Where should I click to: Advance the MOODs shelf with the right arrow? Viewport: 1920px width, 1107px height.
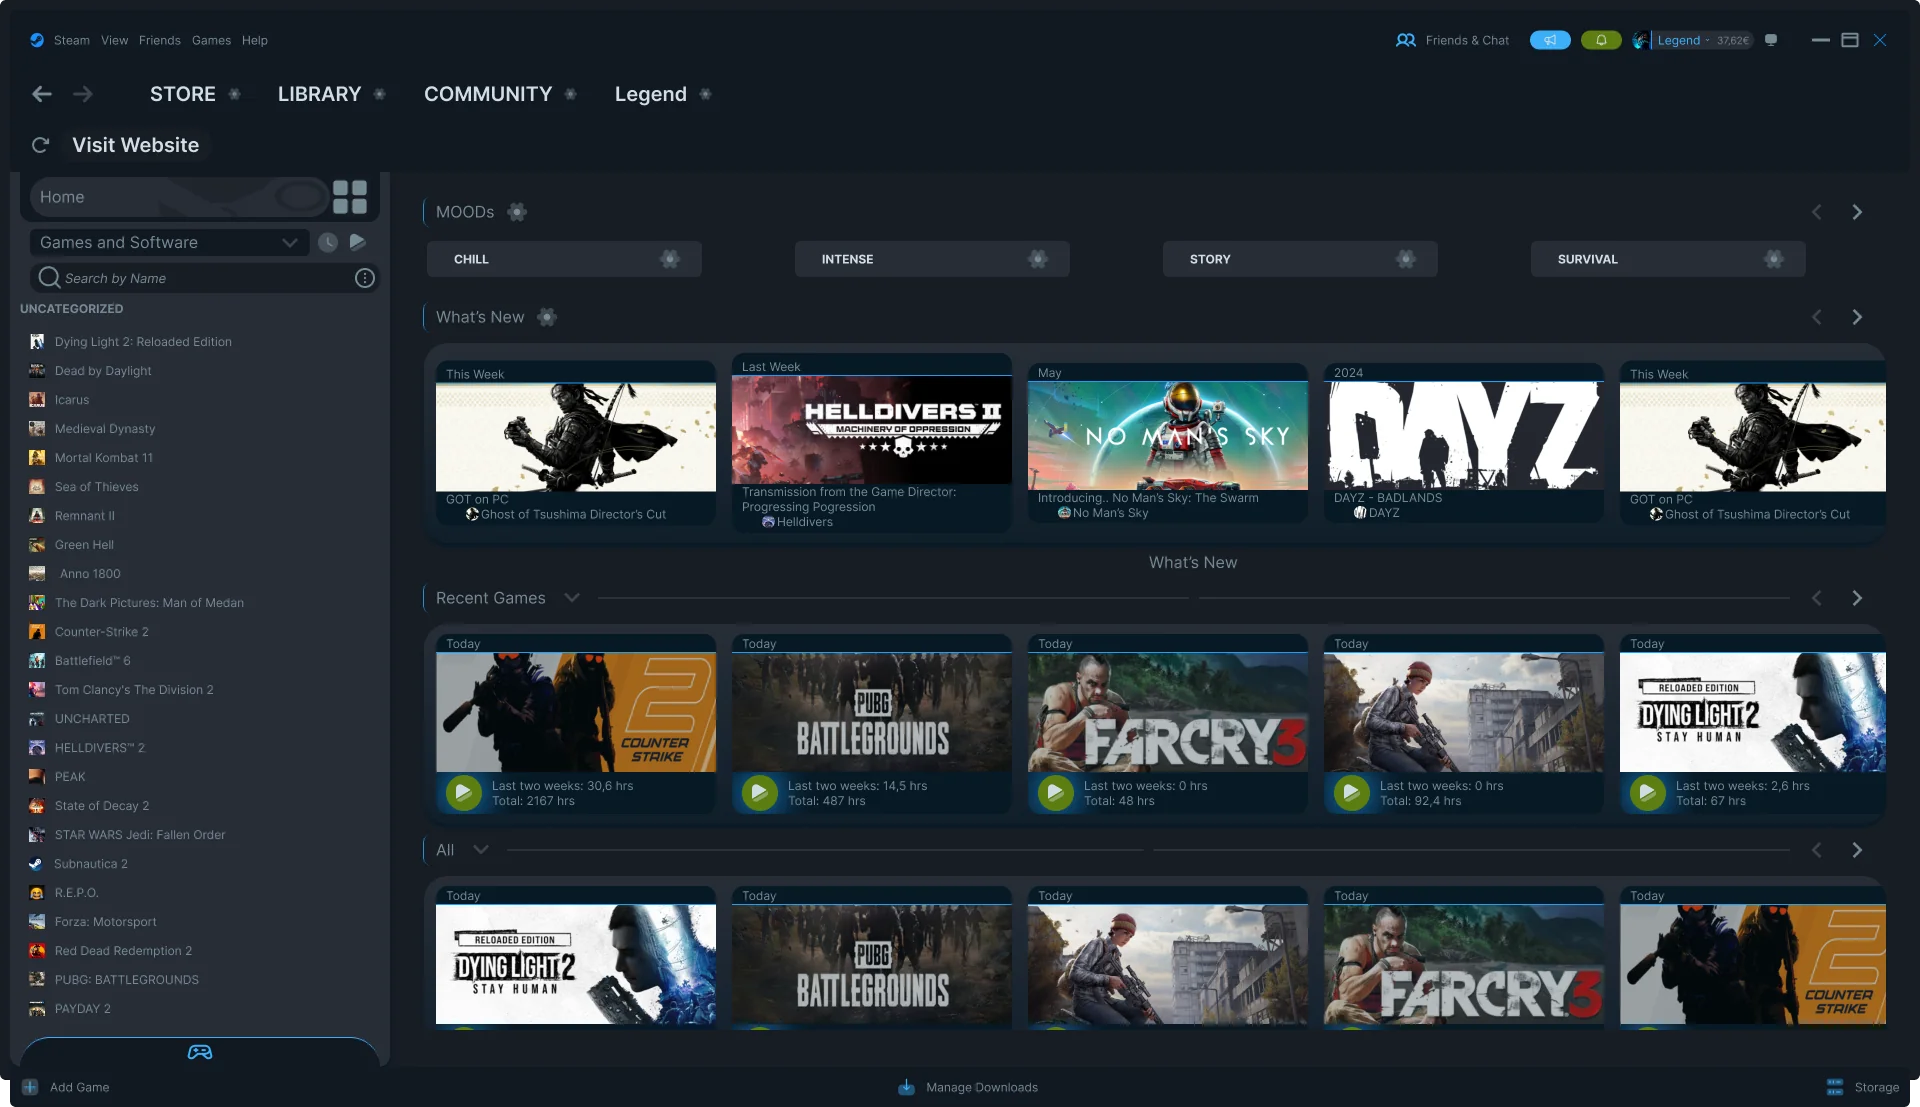(1857, 212)
